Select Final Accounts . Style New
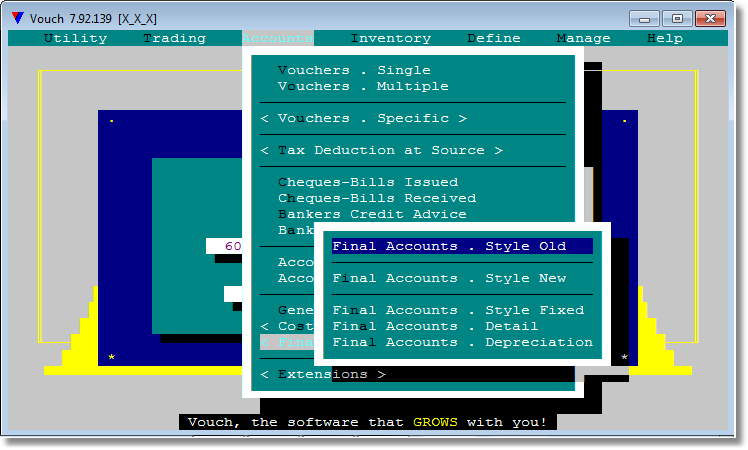Screen dimensions: 748x450 click(449, 278)
